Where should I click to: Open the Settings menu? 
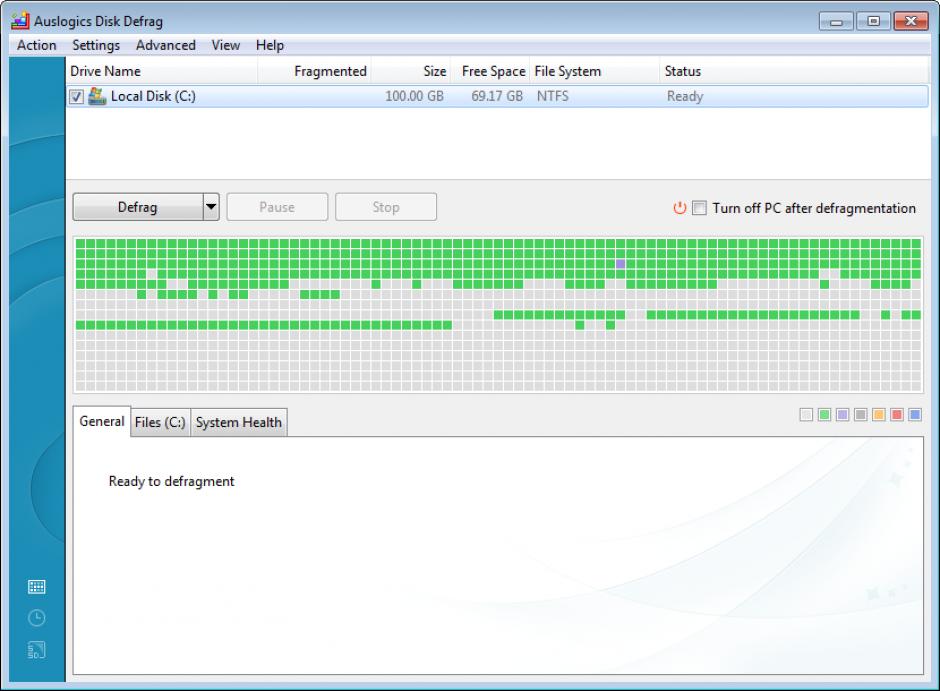[96, 46]
